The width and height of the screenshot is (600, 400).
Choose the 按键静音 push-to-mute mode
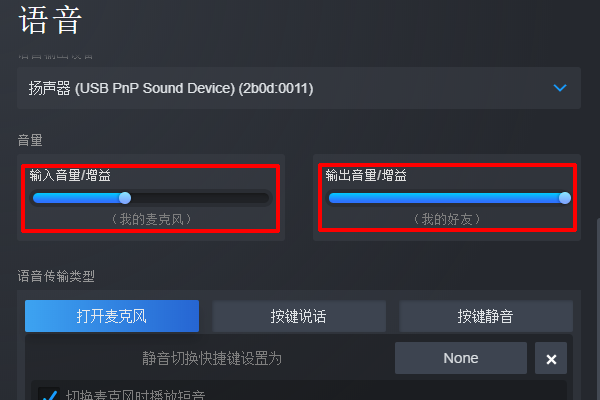485,316
